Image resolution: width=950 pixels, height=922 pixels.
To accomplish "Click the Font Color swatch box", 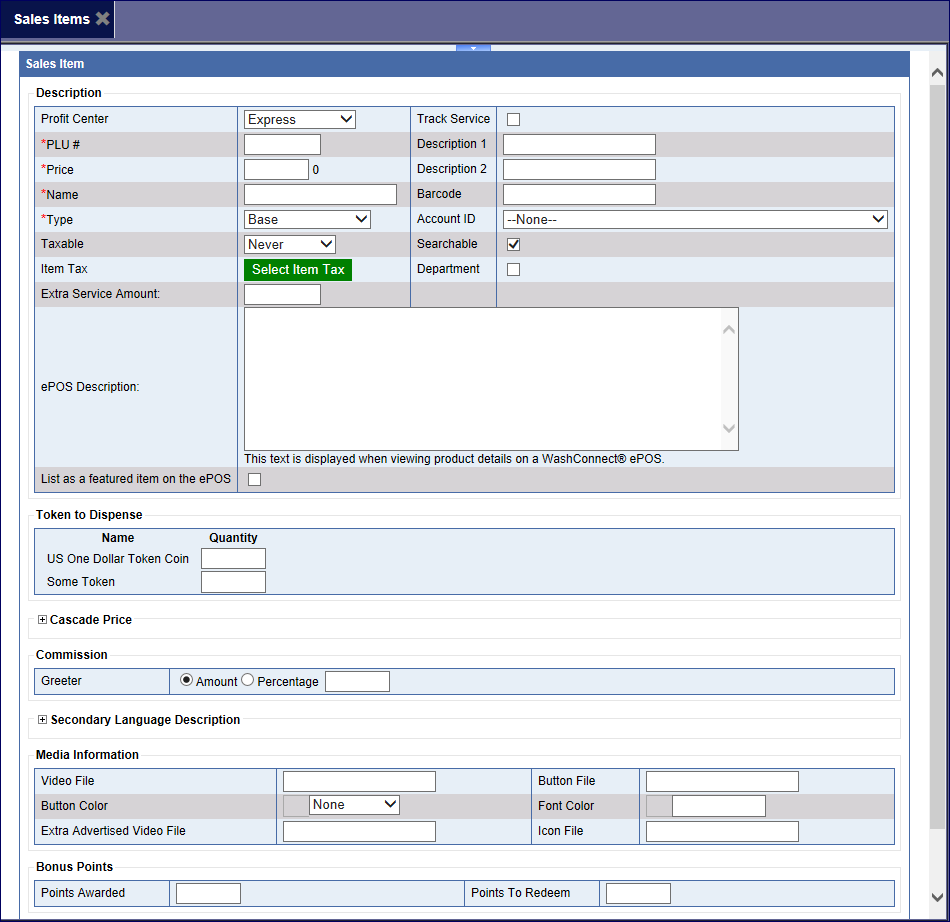I will tap(659, 806).
